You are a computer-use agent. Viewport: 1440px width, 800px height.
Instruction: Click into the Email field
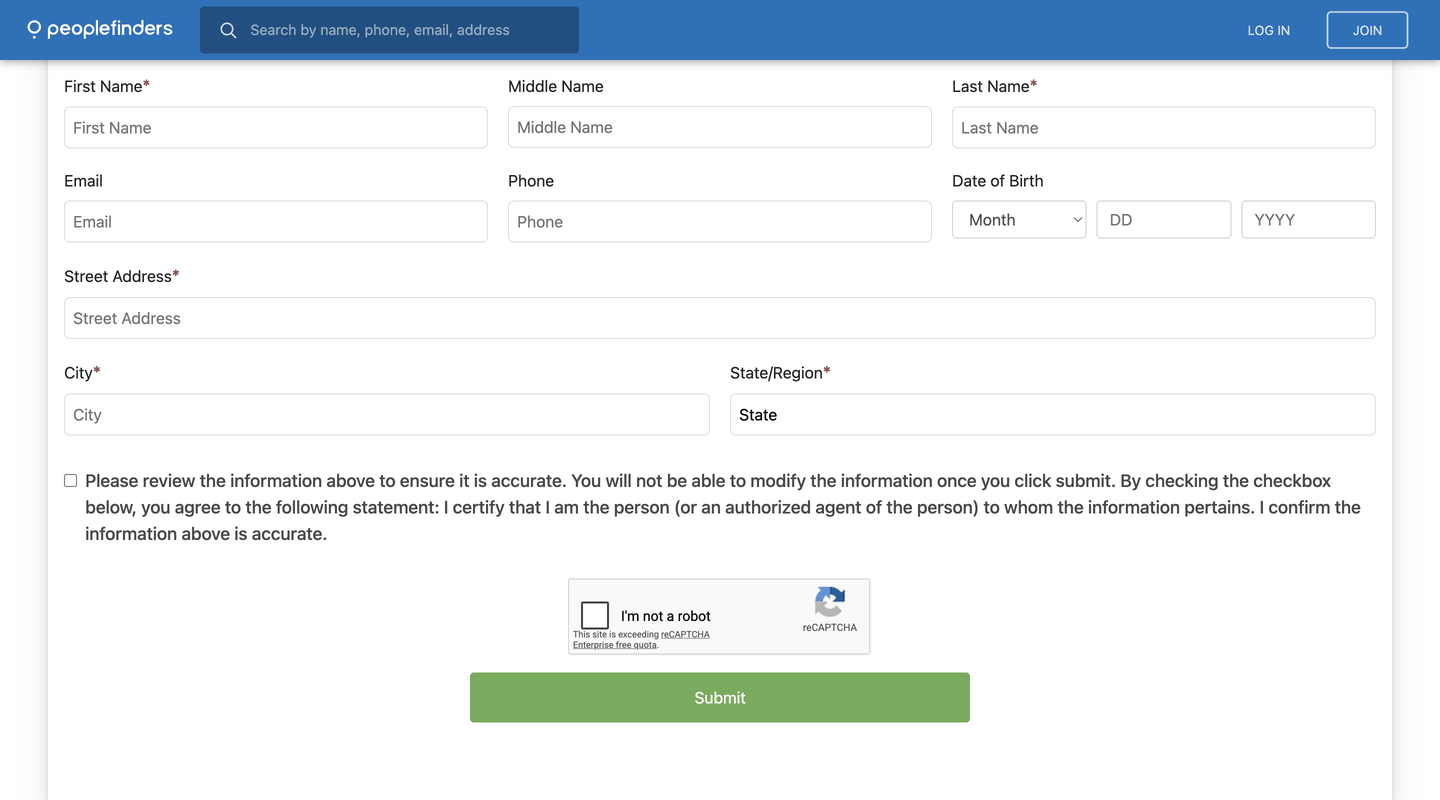coord(276,222)
